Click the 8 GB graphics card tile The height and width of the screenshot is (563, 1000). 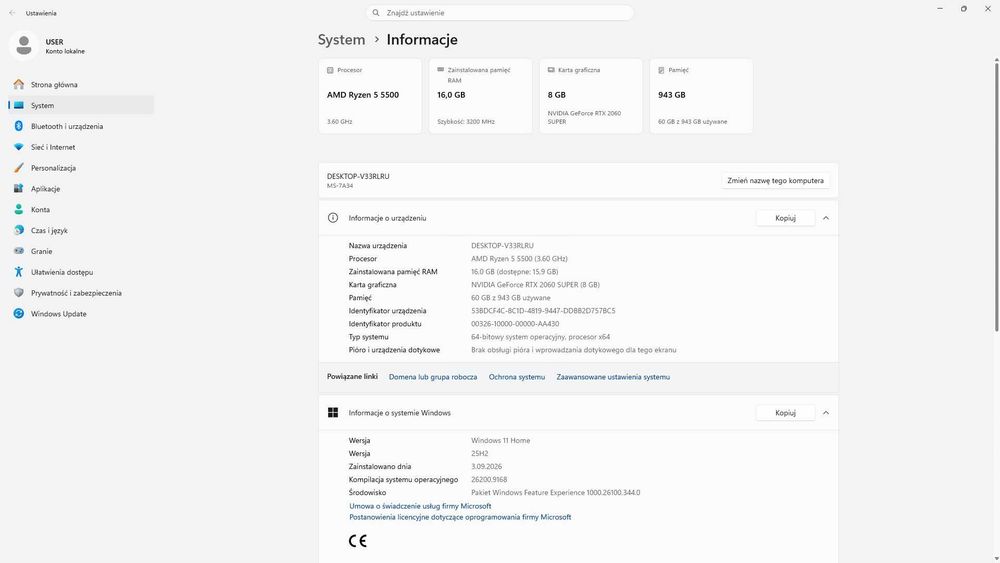(591, 96)
